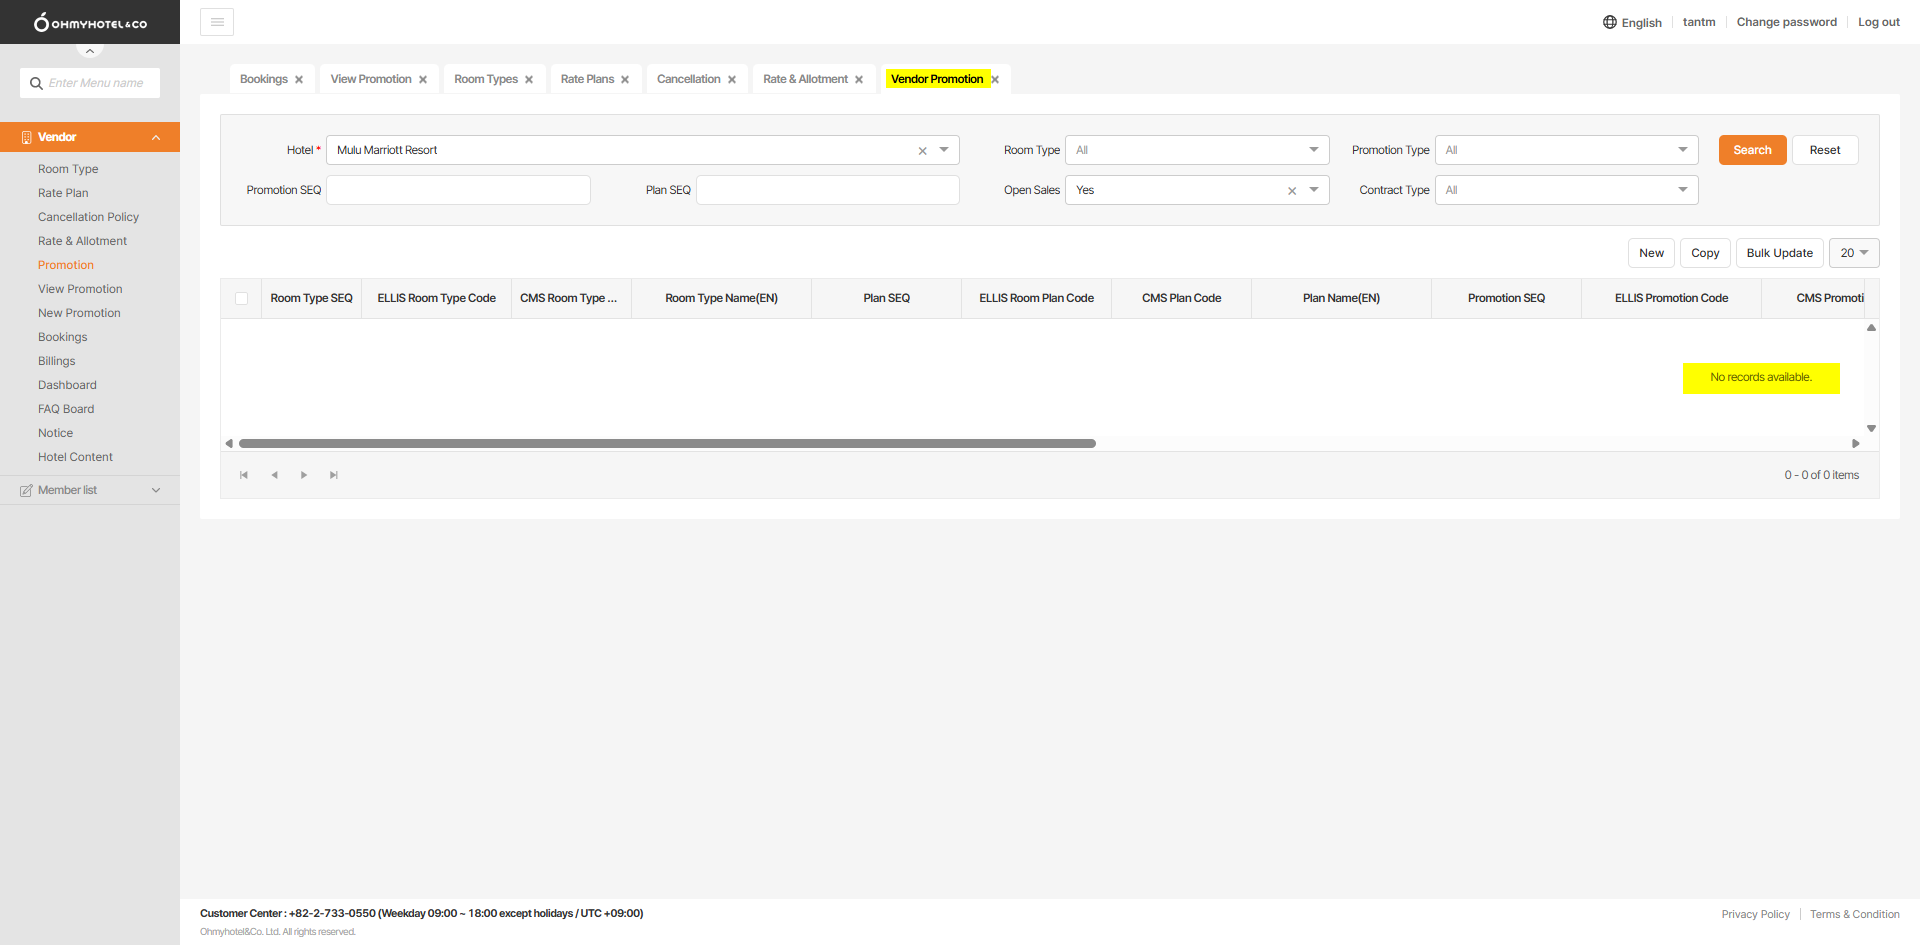
Task: Click the globe language icon
Action: tap(1610, 22)
